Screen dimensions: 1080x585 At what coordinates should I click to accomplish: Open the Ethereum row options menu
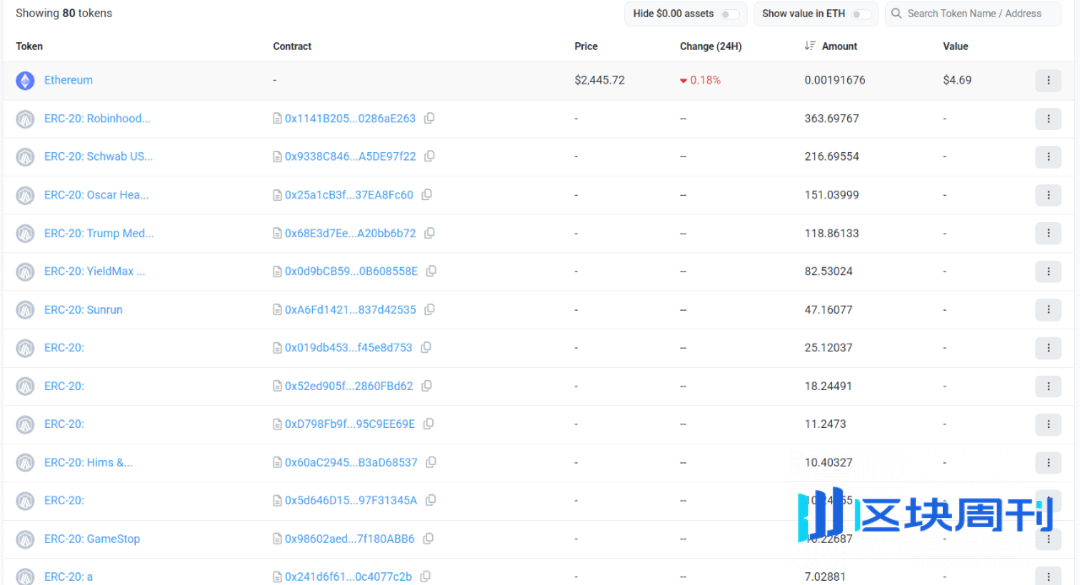coord(1048,81)
